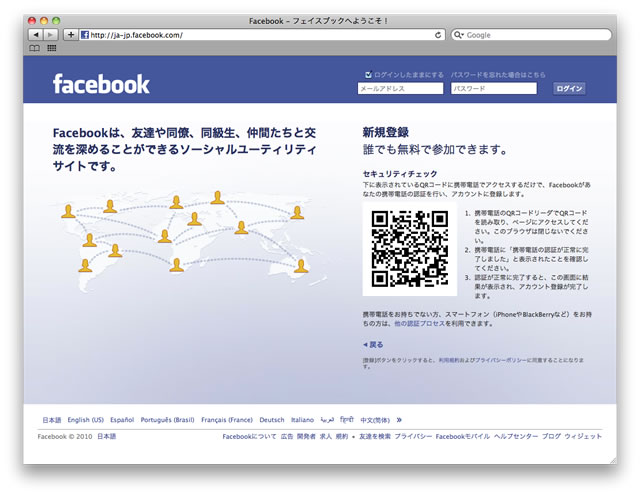This screenshot has width=640, height=496.
Task: Open 広告 footer link
Action: click(287, 436)
